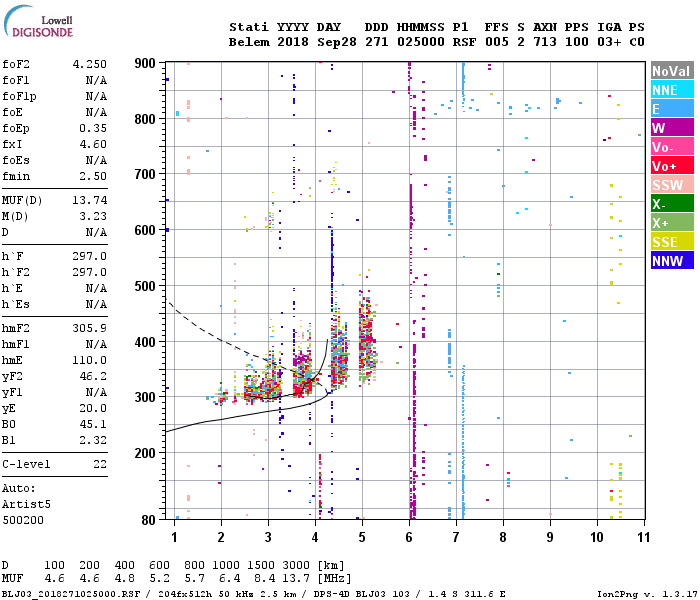Click the 11 MHz frequency axis label
700x600 pixels.
point(643,537)
